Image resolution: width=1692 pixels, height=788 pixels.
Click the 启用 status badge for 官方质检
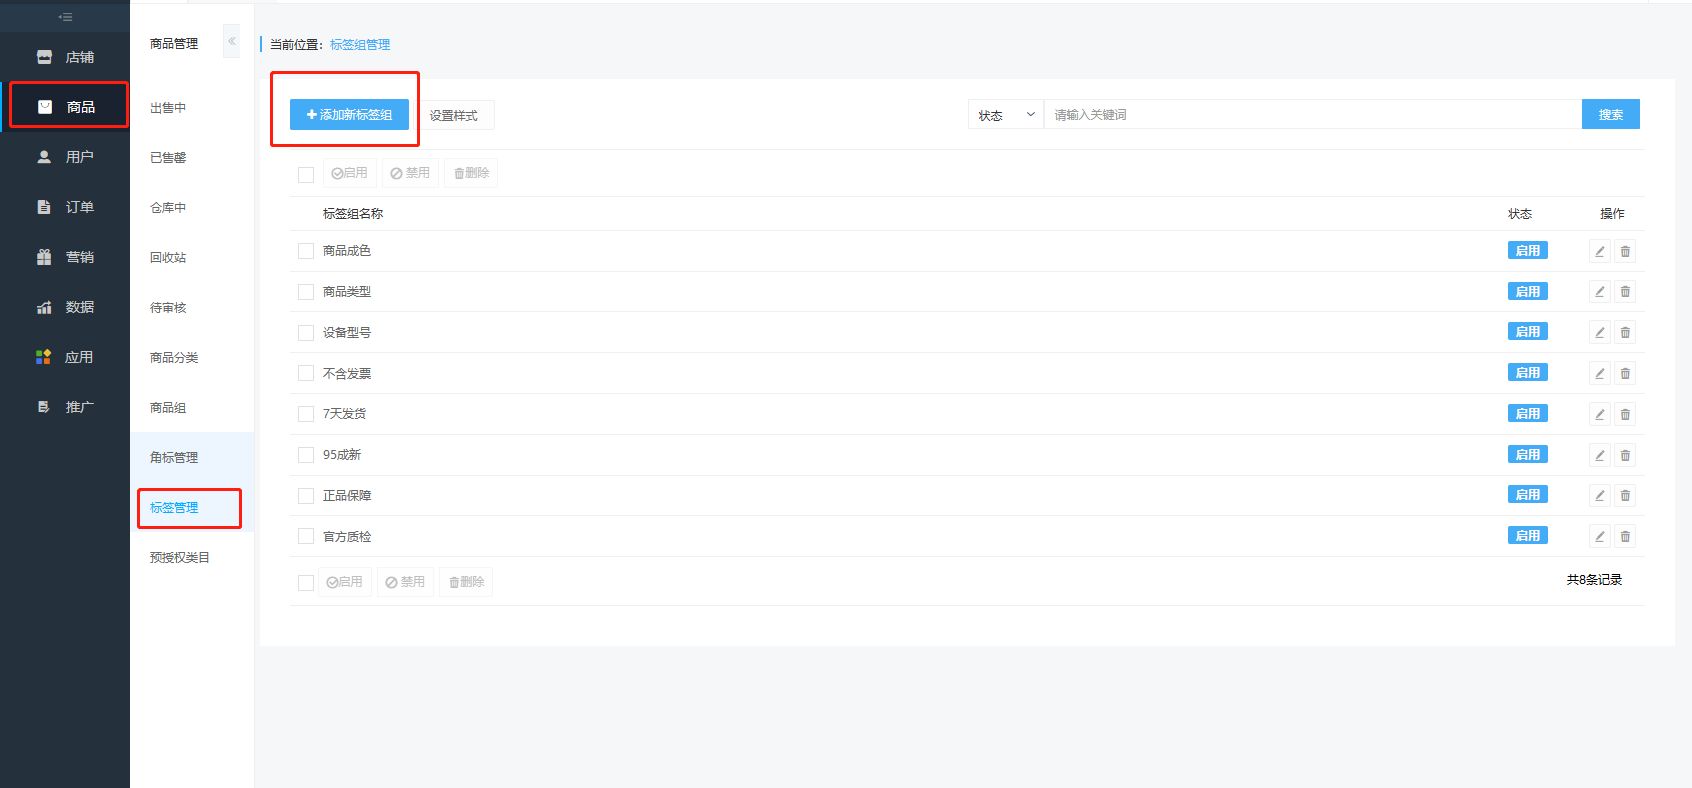(1527, 536)
